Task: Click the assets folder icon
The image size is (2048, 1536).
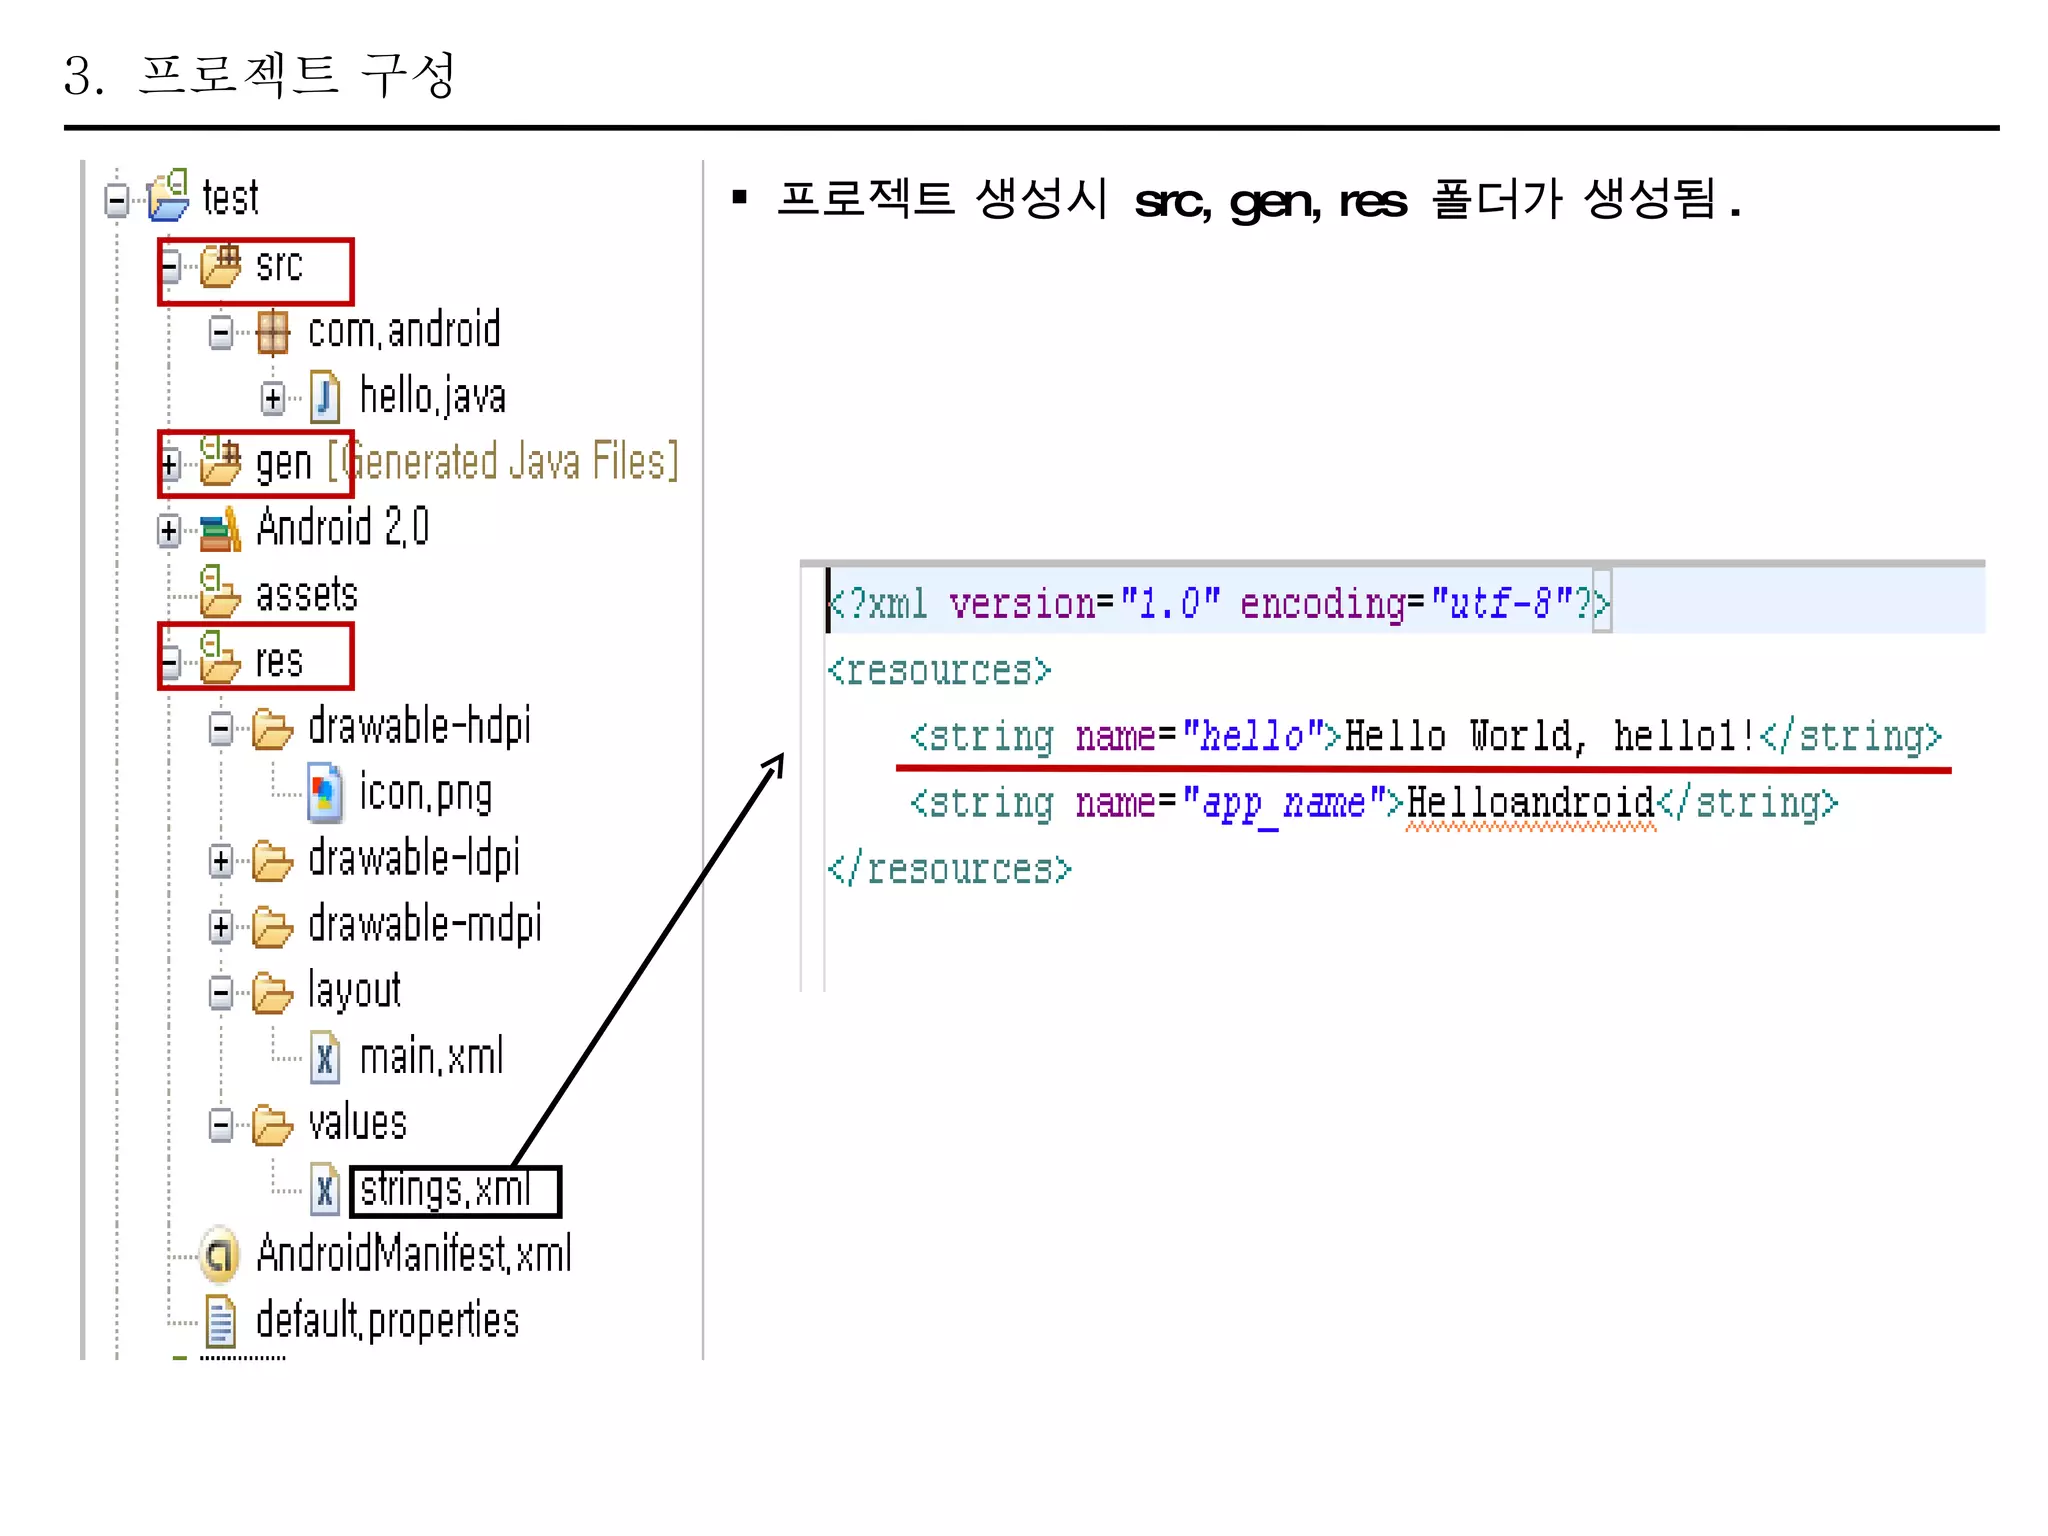Action: pos(220,593)
